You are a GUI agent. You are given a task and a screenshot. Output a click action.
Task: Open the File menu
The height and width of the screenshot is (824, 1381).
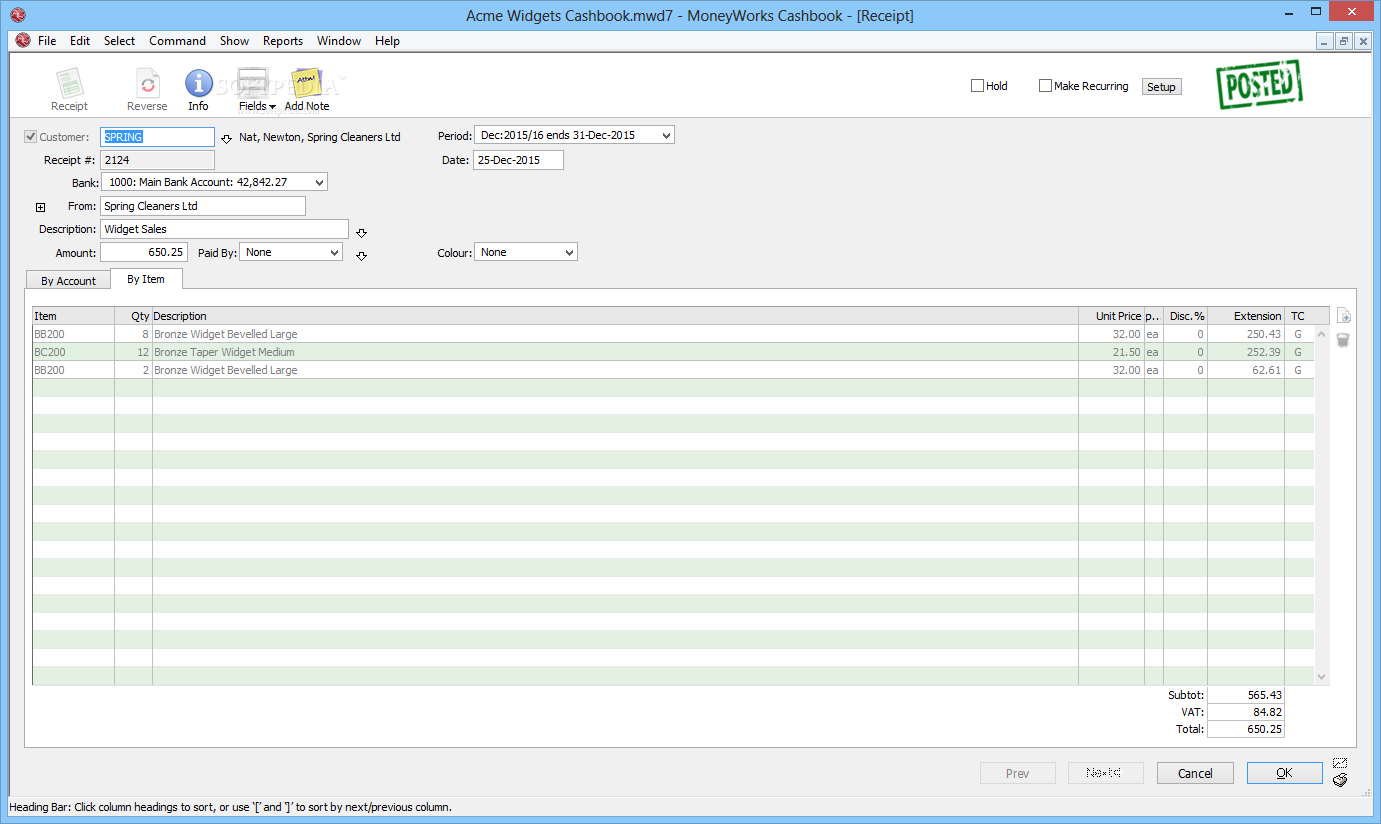click(47, 41)
